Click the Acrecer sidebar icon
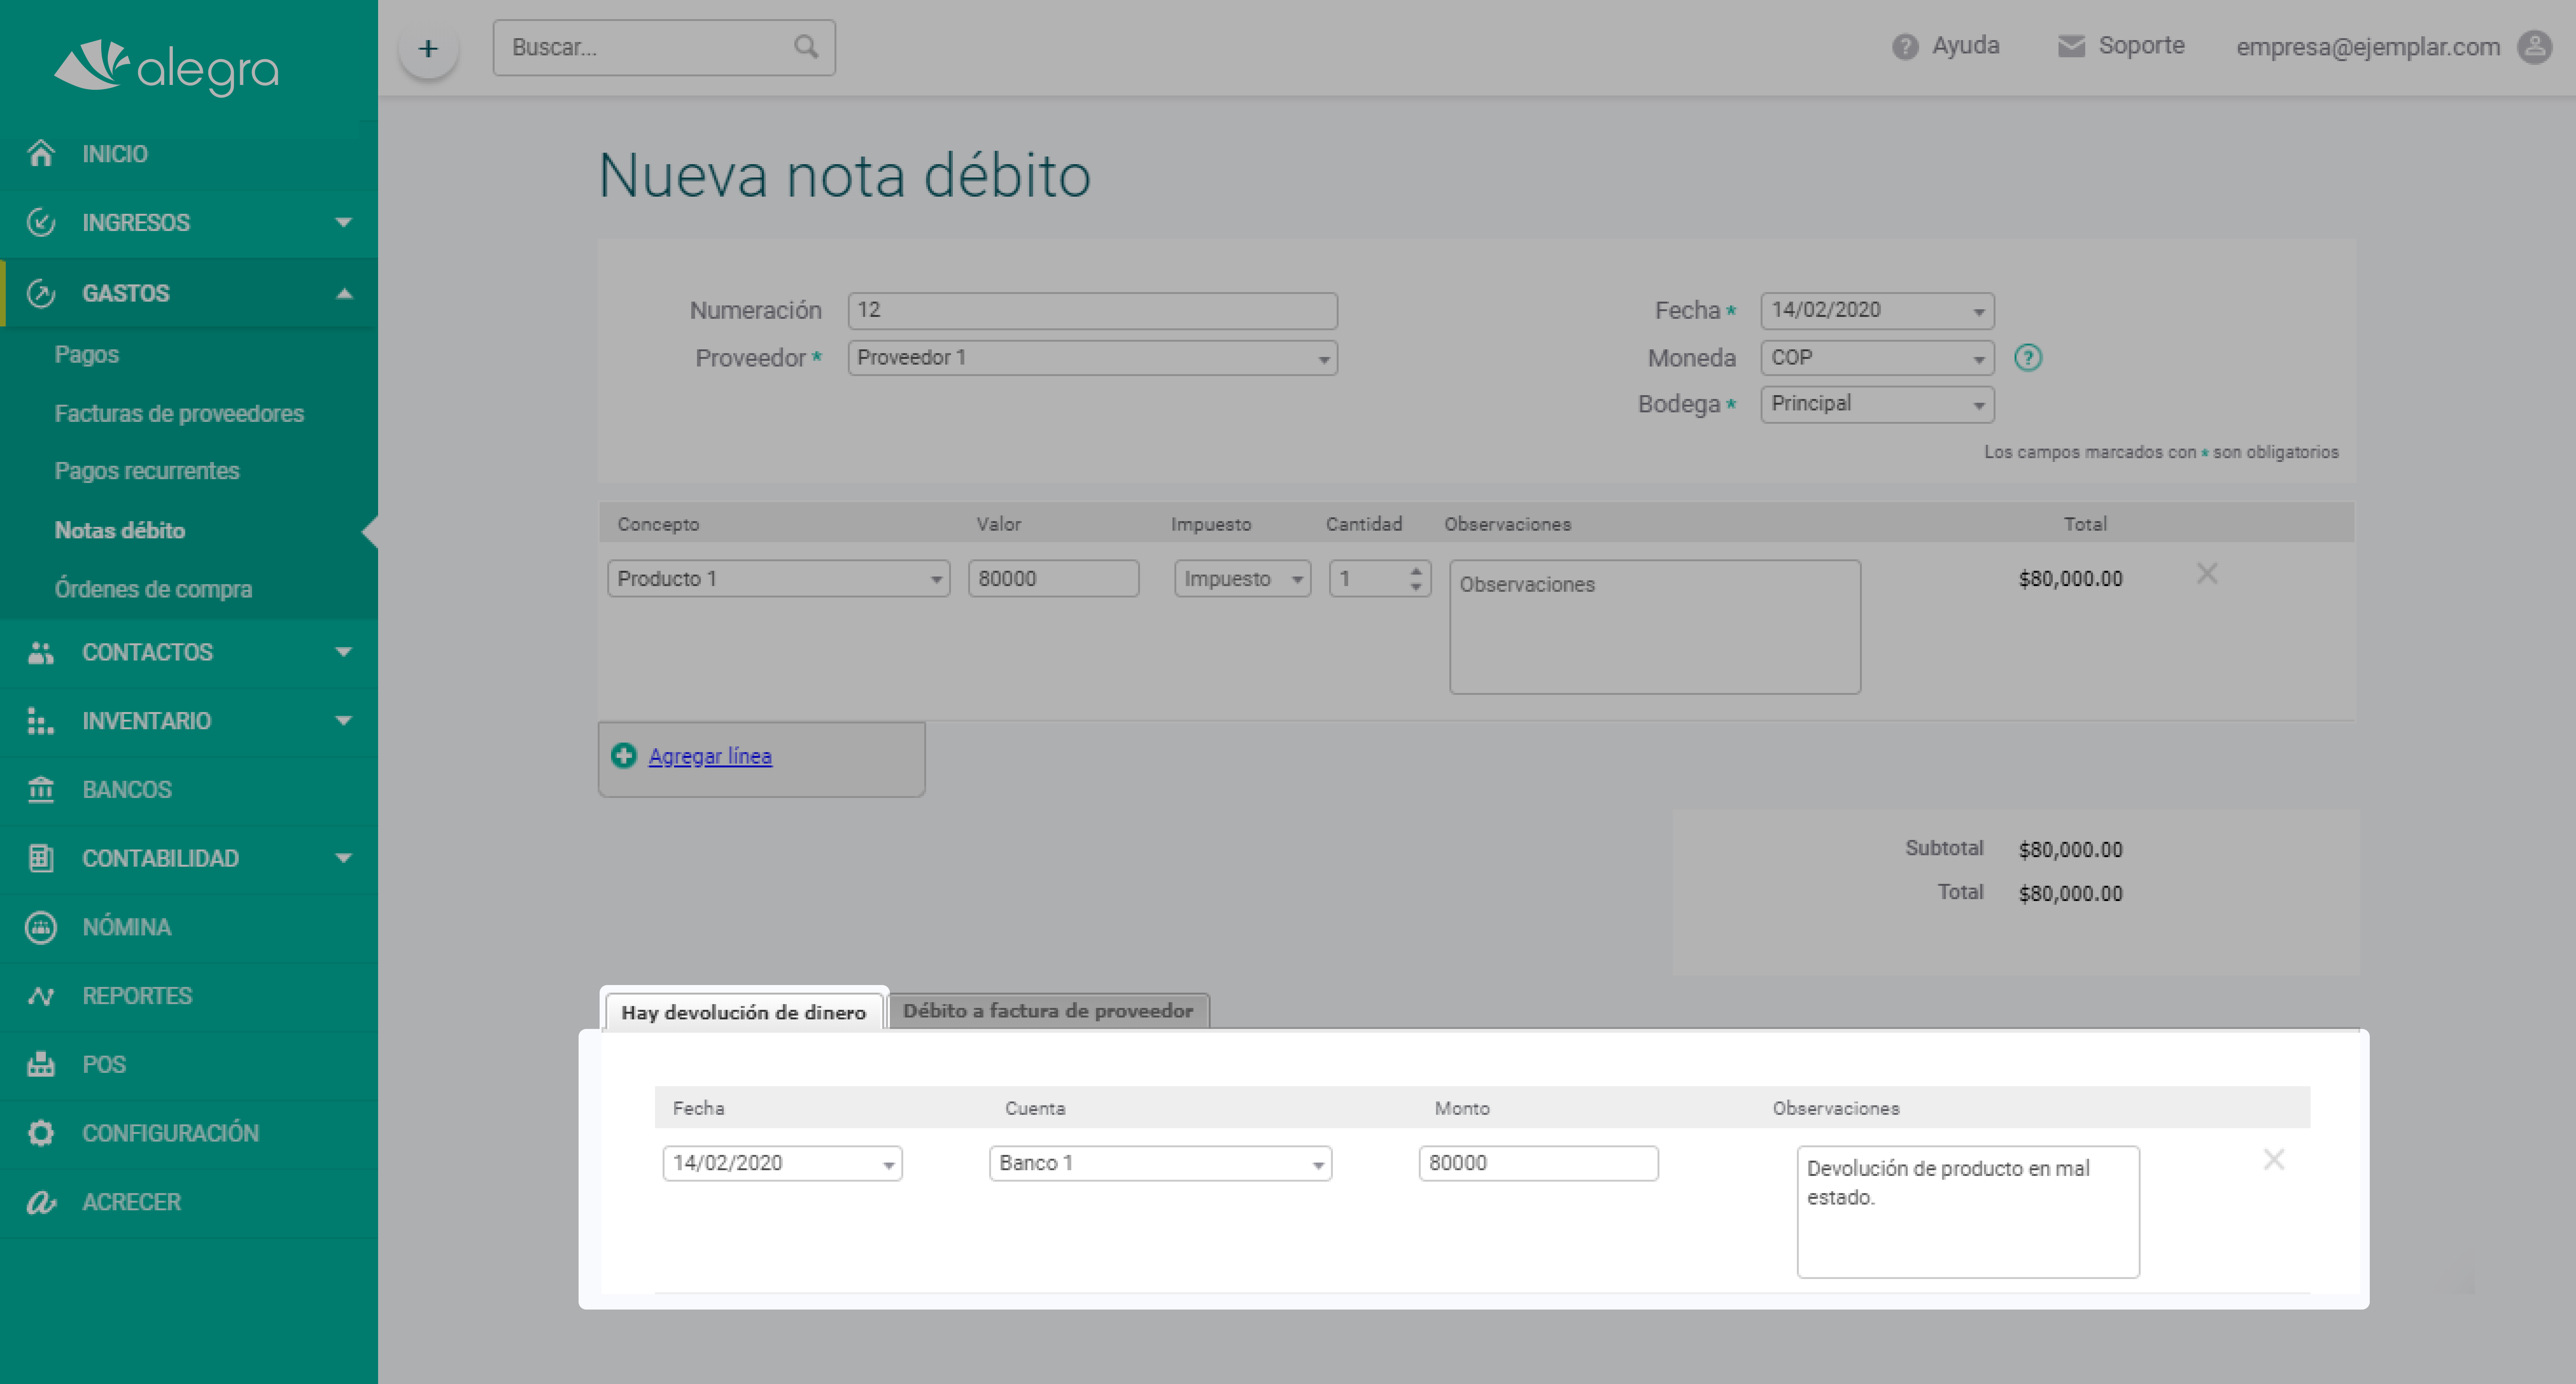Image resolution: width=2576 pixels, height=1384 pixels. pyautogui.click(x=41, y=1202)
